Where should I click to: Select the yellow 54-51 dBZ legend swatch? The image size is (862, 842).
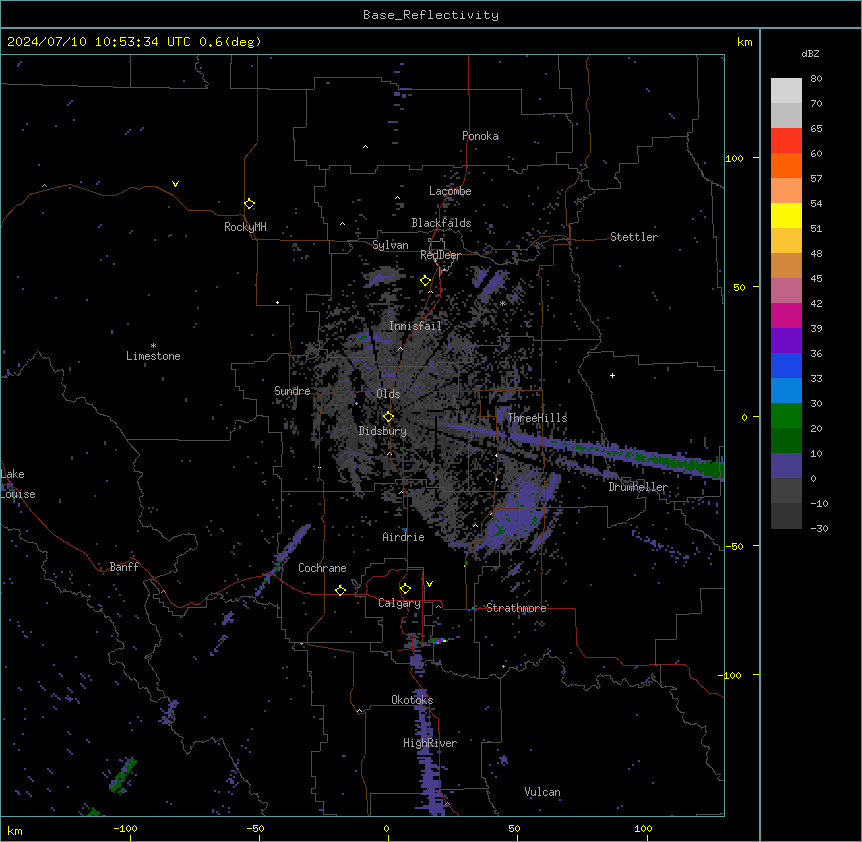(x=786, y=215)
